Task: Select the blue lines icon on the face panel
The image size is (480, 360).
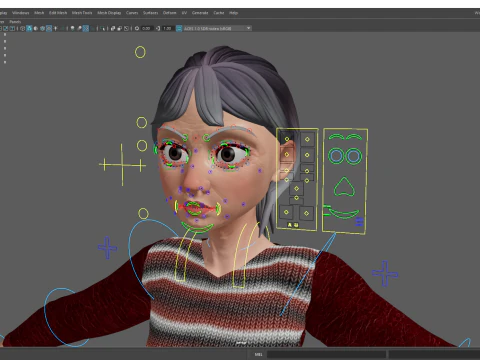Action: tap(359, 222)
